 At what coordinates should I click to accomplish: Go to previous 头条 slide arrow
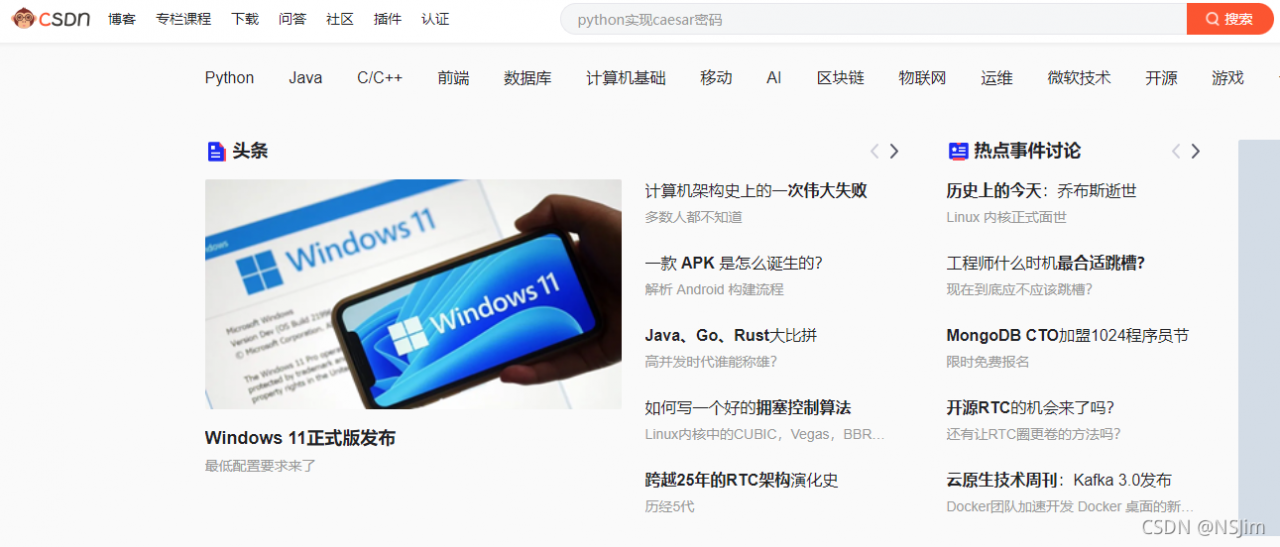[874, 151]
